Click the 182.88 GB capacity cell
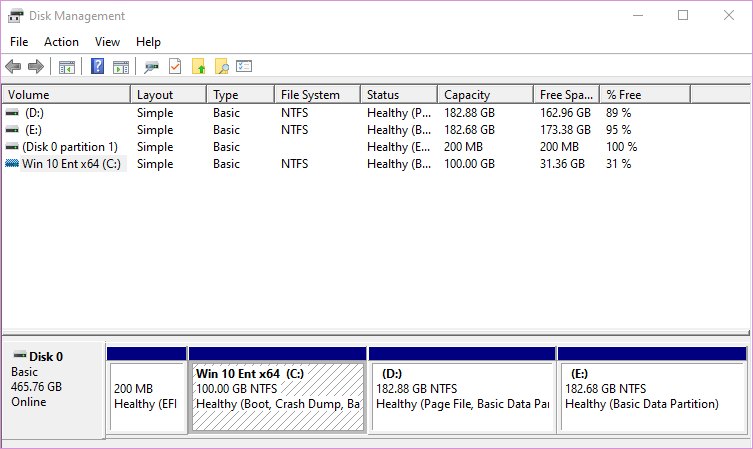Image resolution: width=753 pixels, height=449 pixels. click(x=469, y=113)
